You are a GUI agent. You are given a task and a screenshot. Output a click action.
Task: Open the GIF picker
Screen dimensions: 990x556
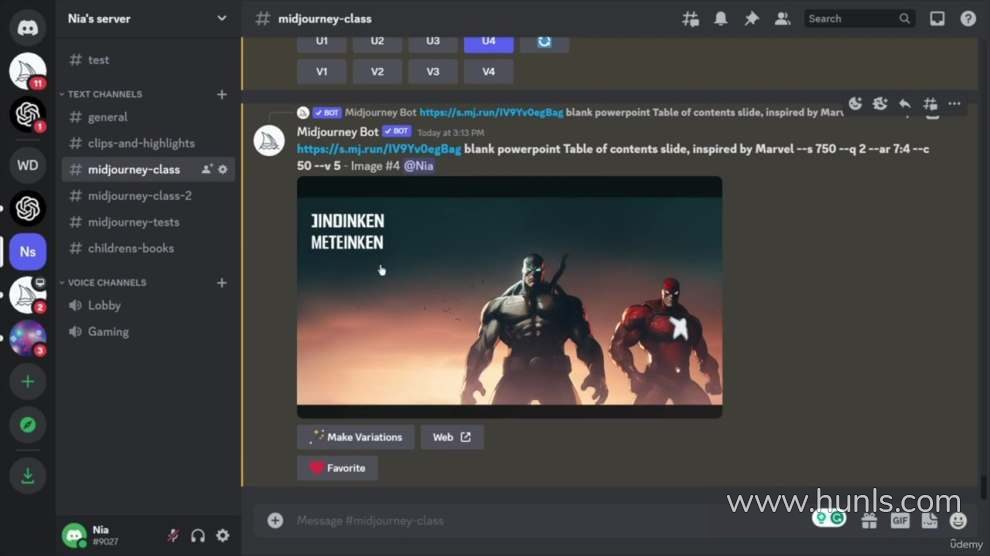[x=900, y=521]
